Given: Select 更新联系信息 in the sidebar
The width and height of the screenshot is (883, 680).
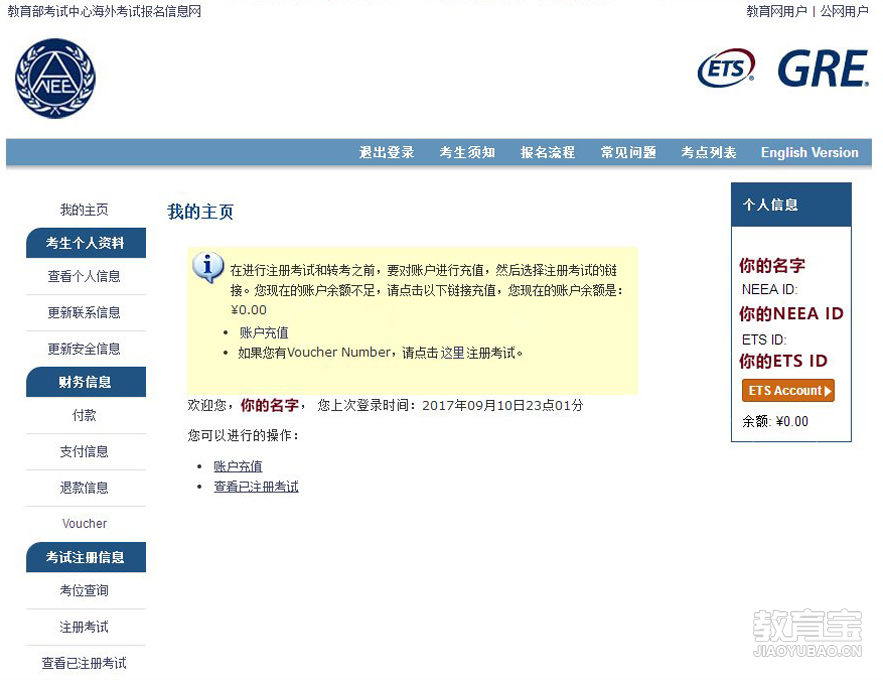Looking at the screenshot, I should (84, 313).
